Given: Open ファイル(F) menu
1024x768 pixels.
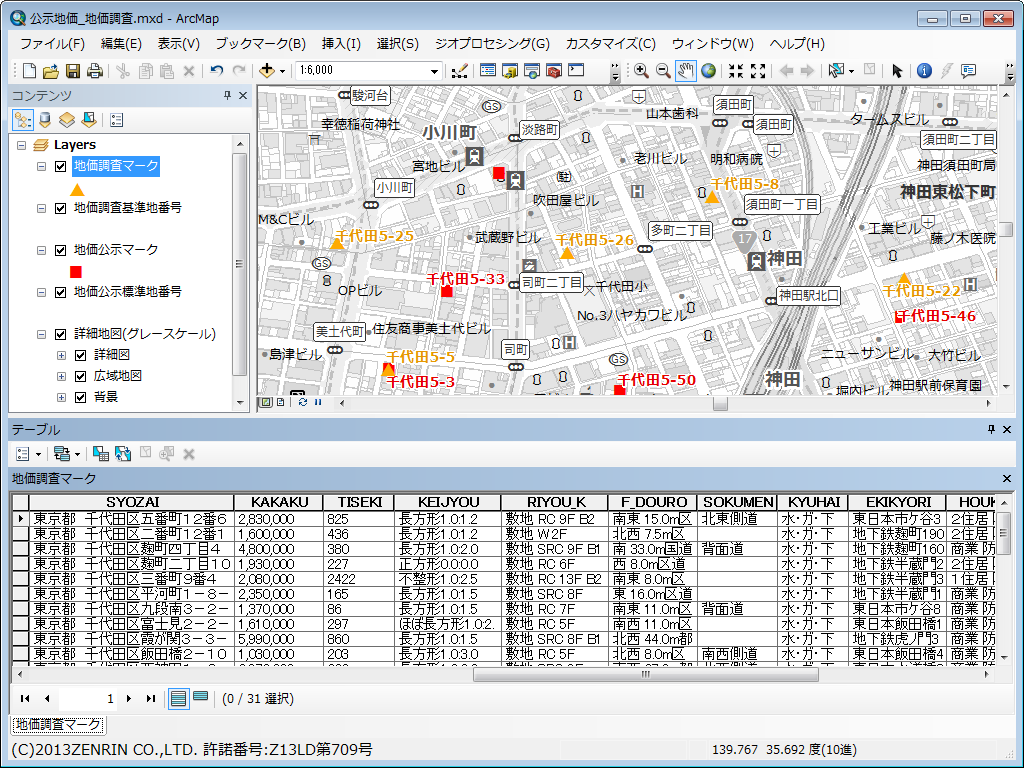Looking at the screenshot, I should 52,44.
